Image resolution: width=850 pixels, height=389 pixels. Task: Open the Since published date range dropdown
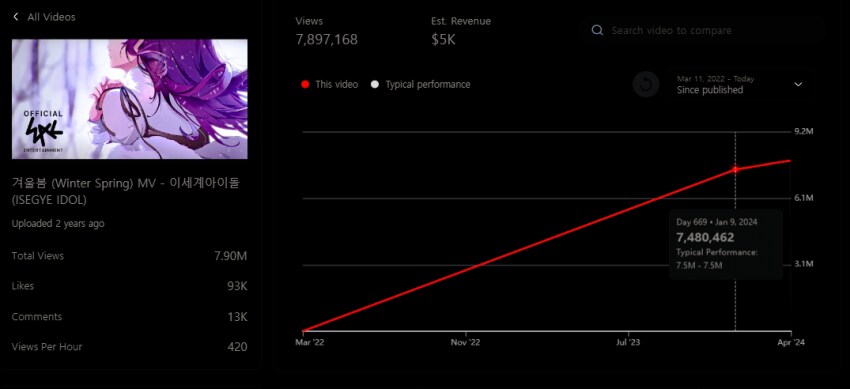[x=740, y=85]
